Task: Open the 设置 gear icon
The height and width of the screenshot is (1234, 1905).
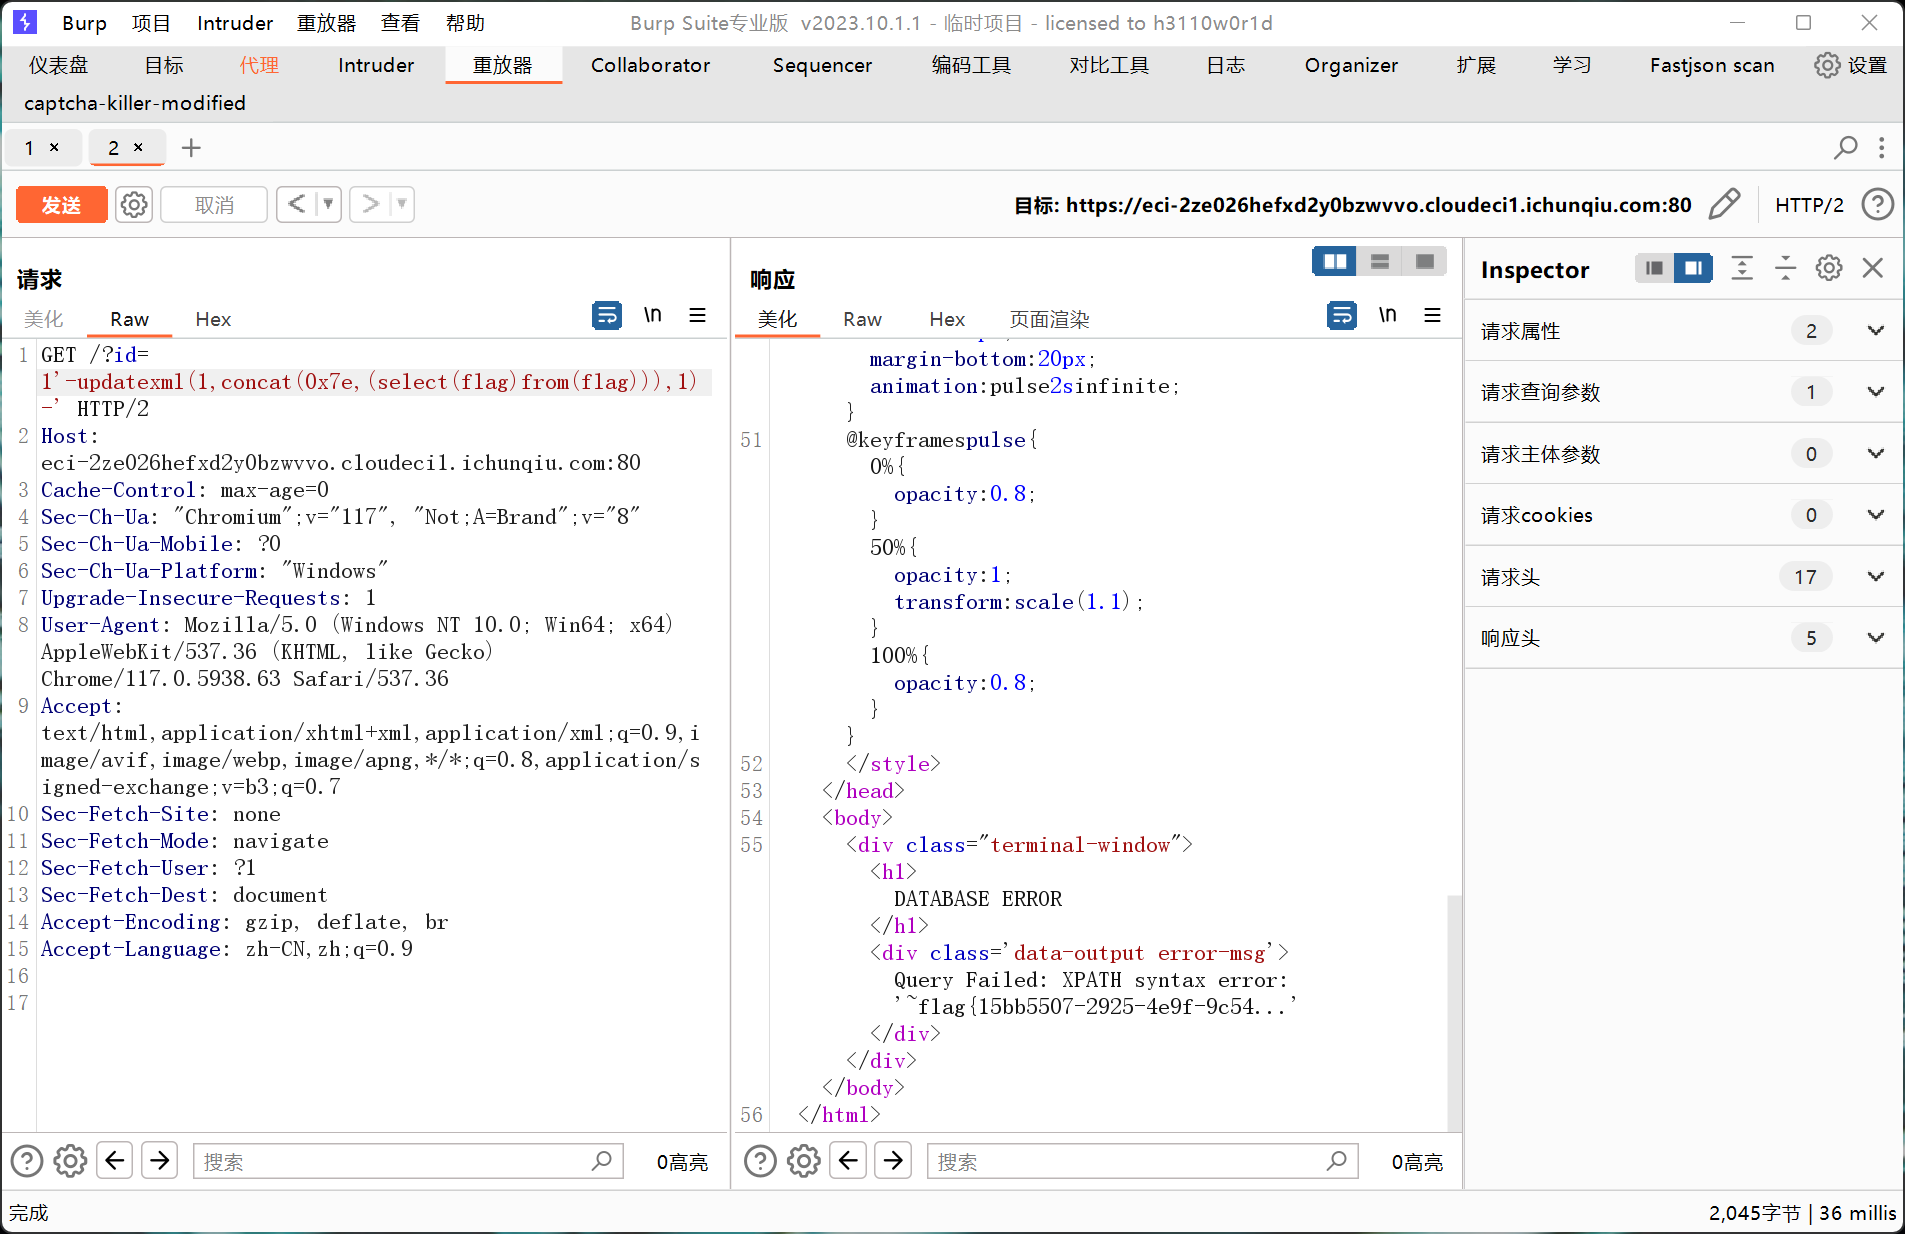Action: tap(1827, 65)
